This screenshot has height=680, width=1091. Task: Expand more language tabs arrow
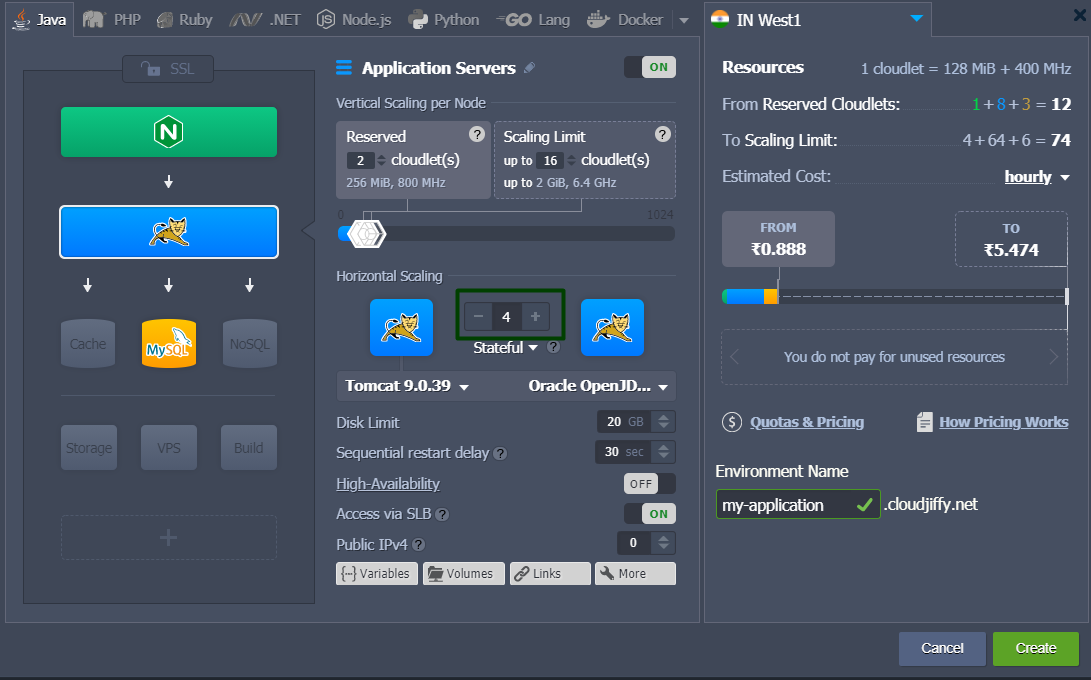click(x=684, y=20)
